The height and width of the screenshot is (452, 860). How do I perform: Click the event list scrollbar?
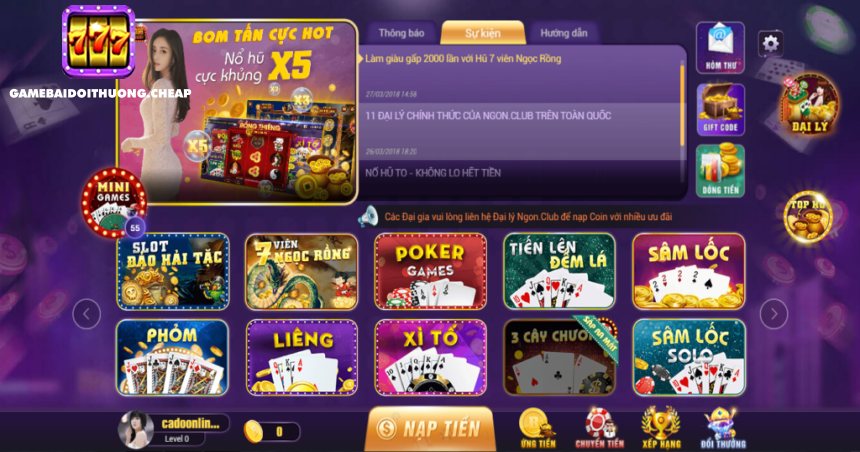(x=682, y=104)
